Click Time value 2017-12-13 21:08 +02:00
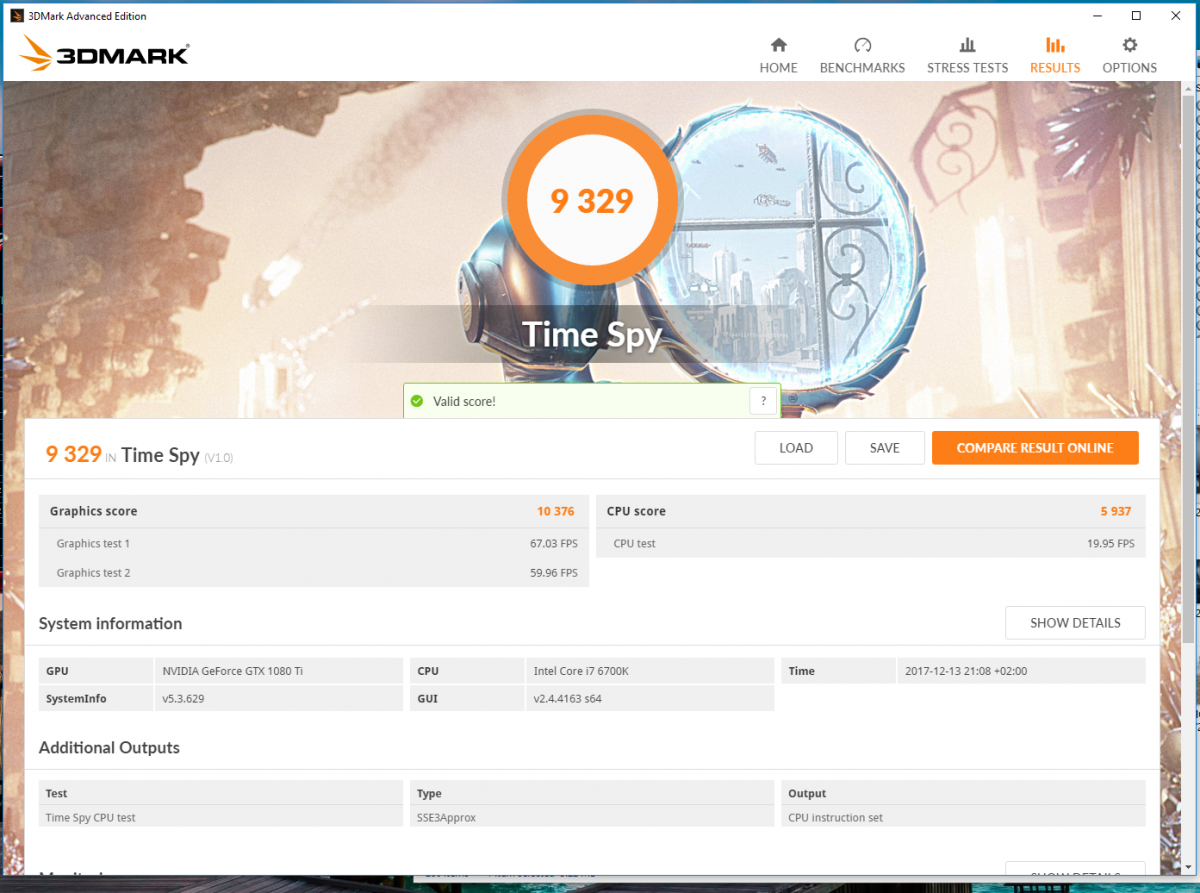1200x893 pixels. (965, 671)
